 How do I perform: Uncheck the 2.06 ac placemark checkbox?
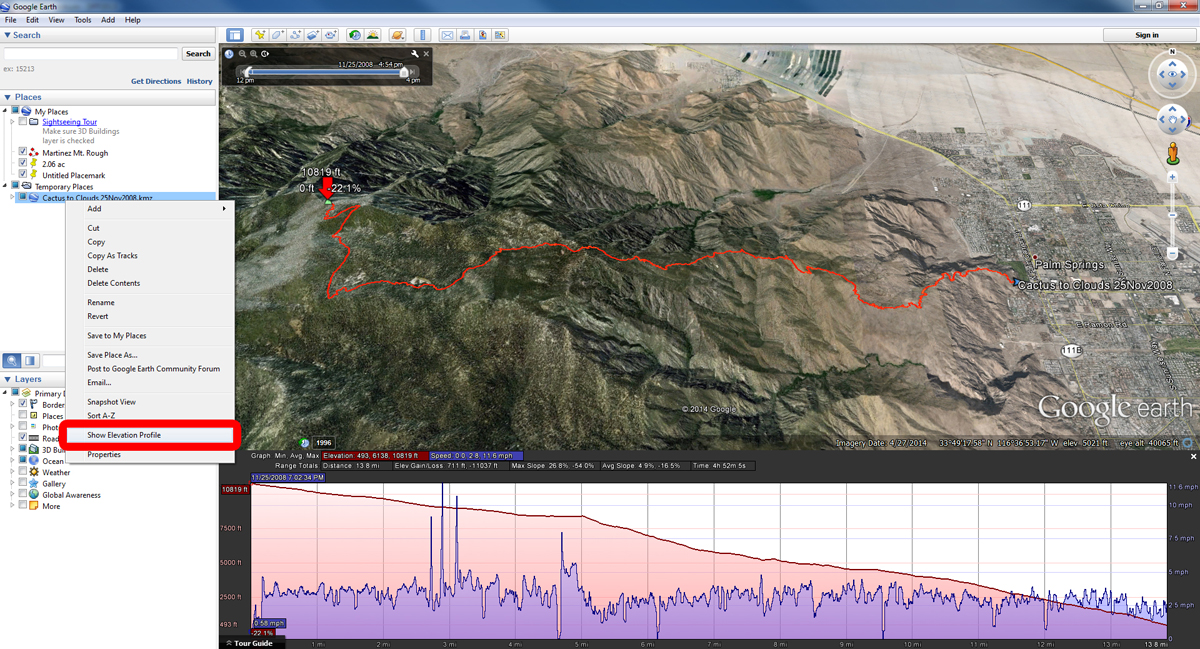click(x=22, y=163)
